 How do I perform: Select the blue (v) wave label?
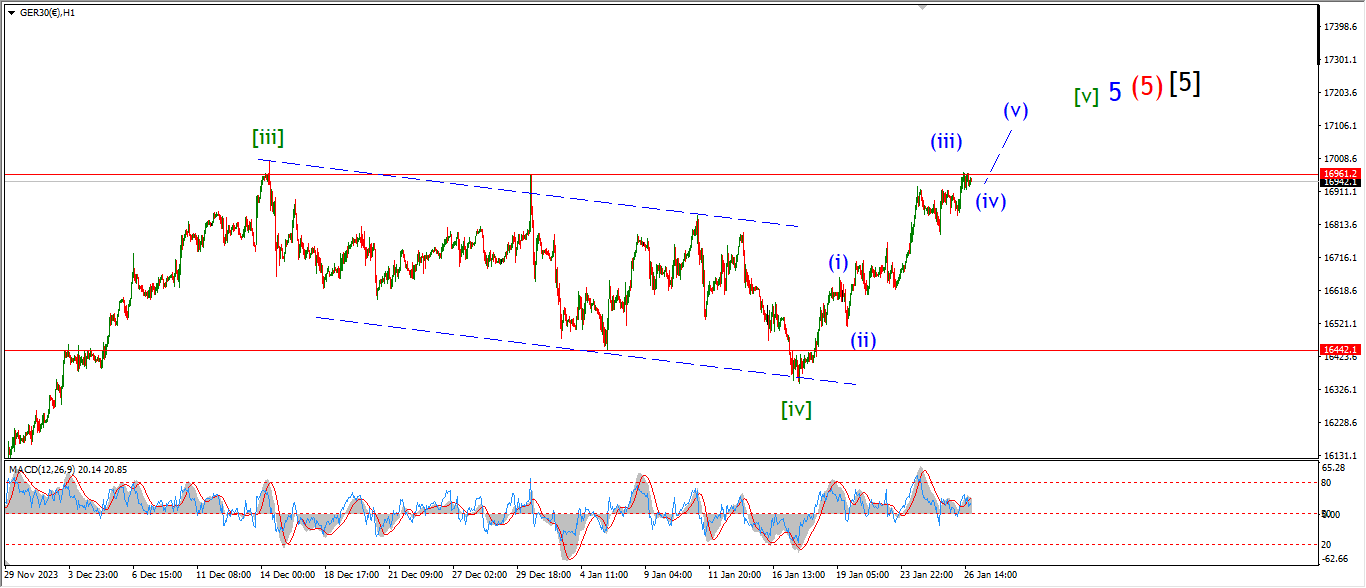pos(1015,110)
